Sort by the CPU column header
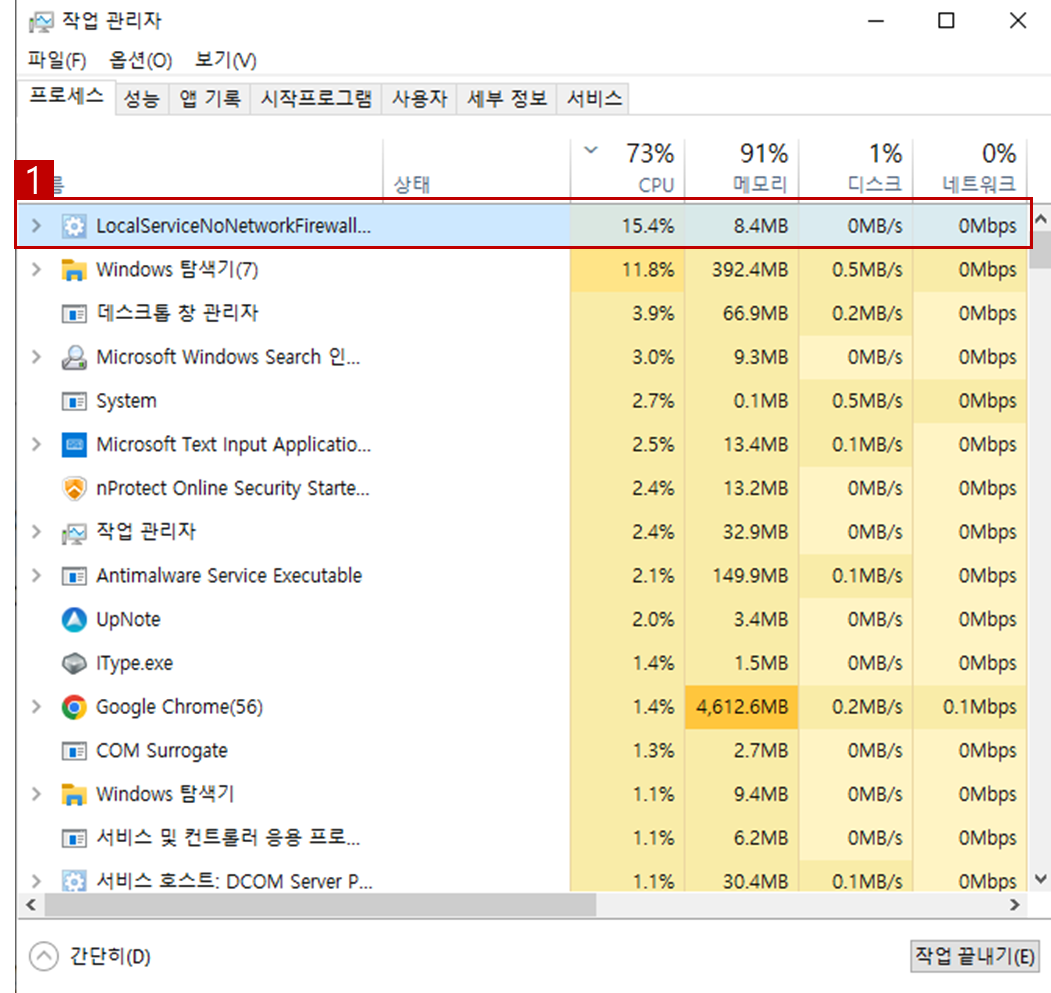Image resolution: width=1051 pixels, height=993 pixels. tap(627, 168)
